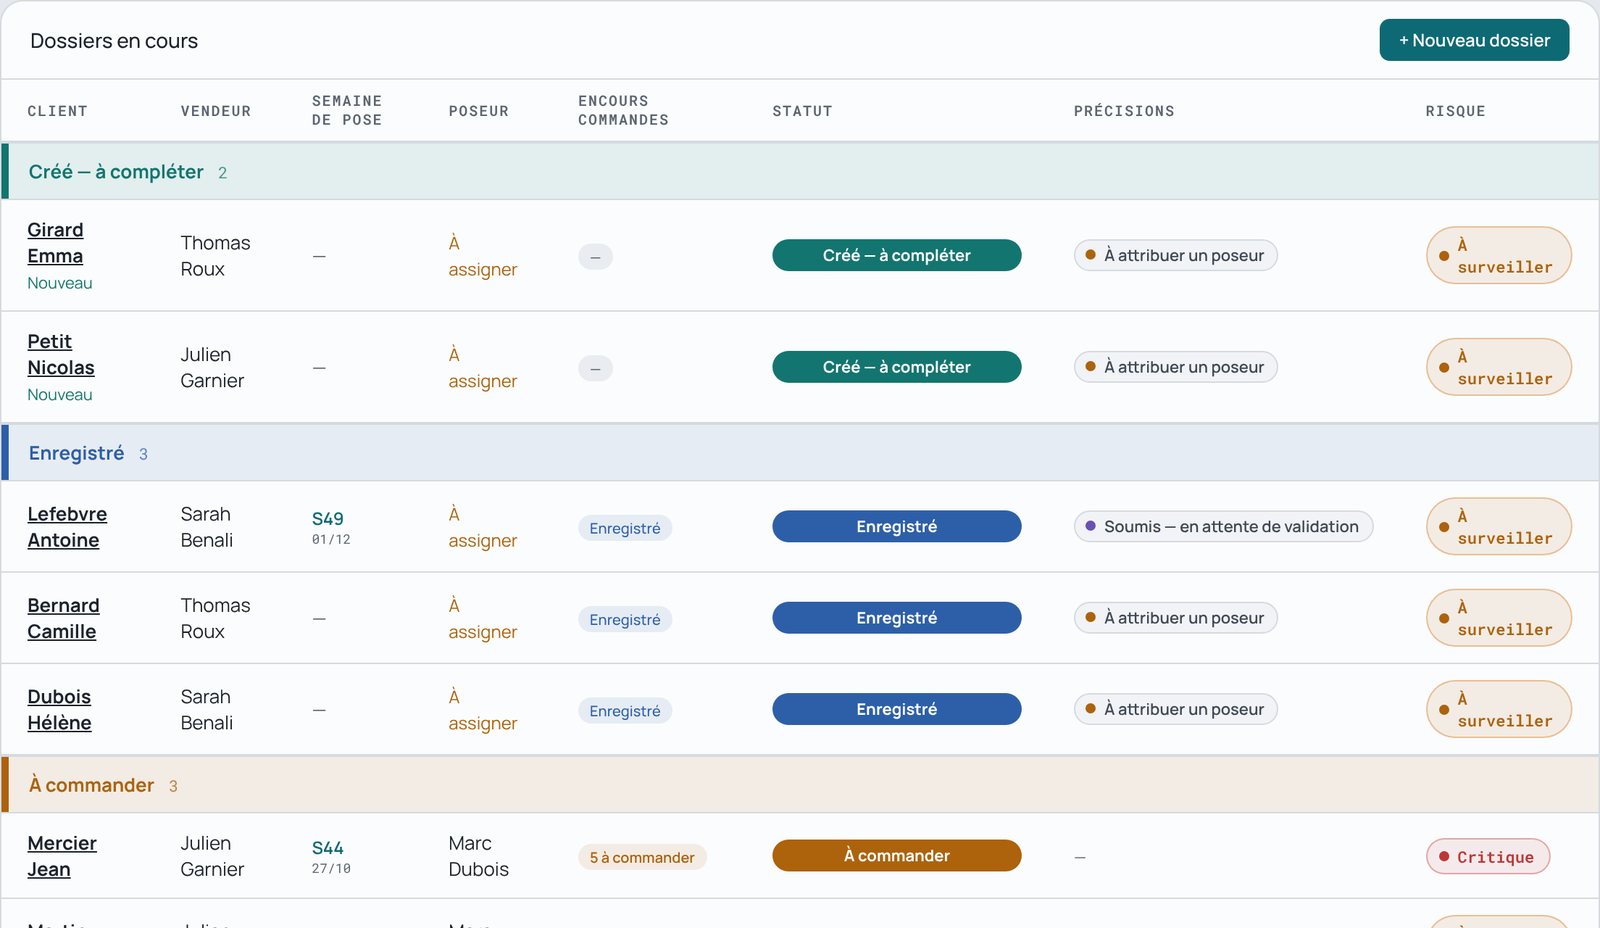Screen dimensions: 1600x928
Task: Open client Petit Nicolas link
Action: coord(61,355)
